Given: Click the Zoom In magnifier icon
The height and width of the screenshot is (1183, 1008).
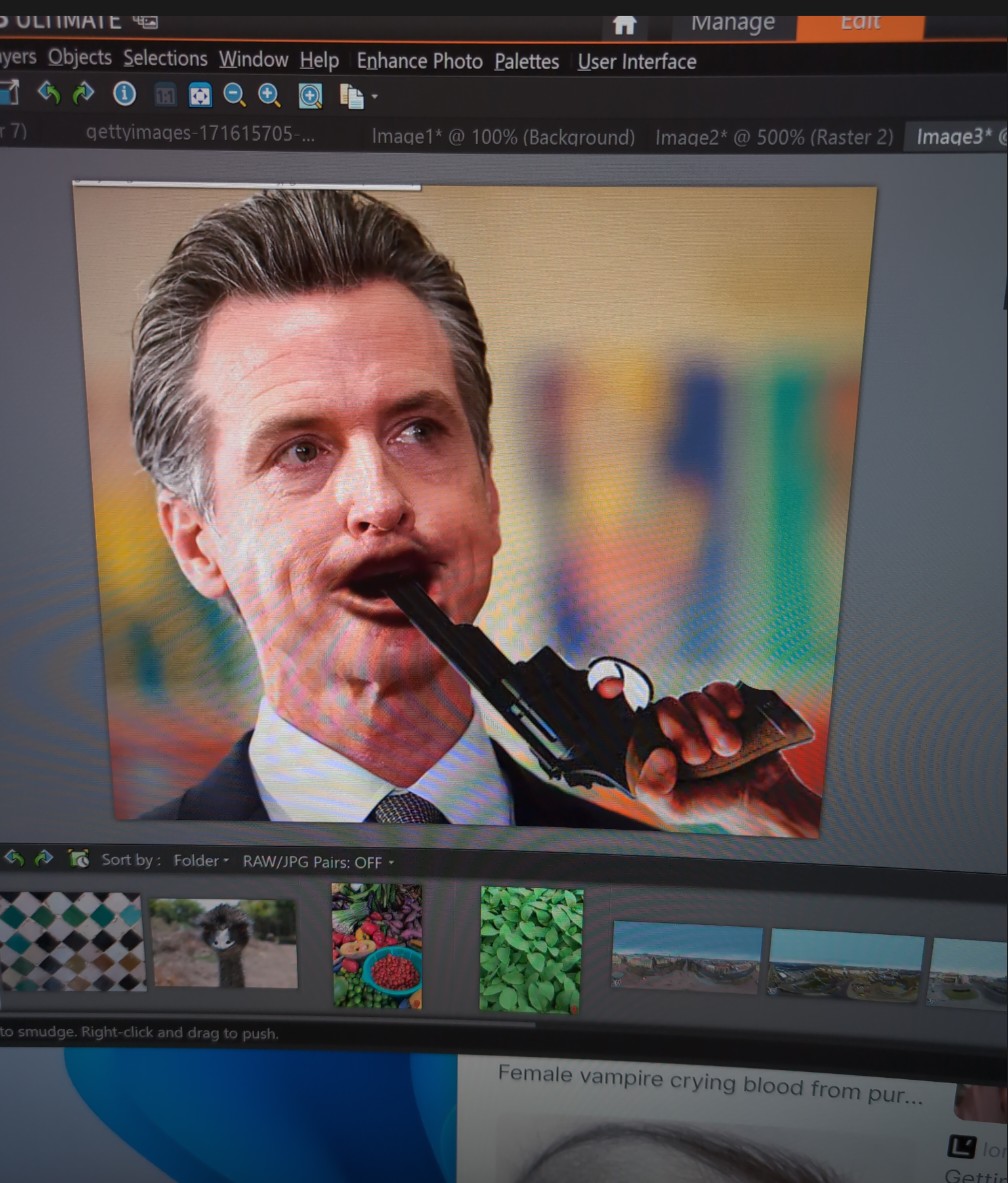Looking at the screenshot, I should point(269,96).
